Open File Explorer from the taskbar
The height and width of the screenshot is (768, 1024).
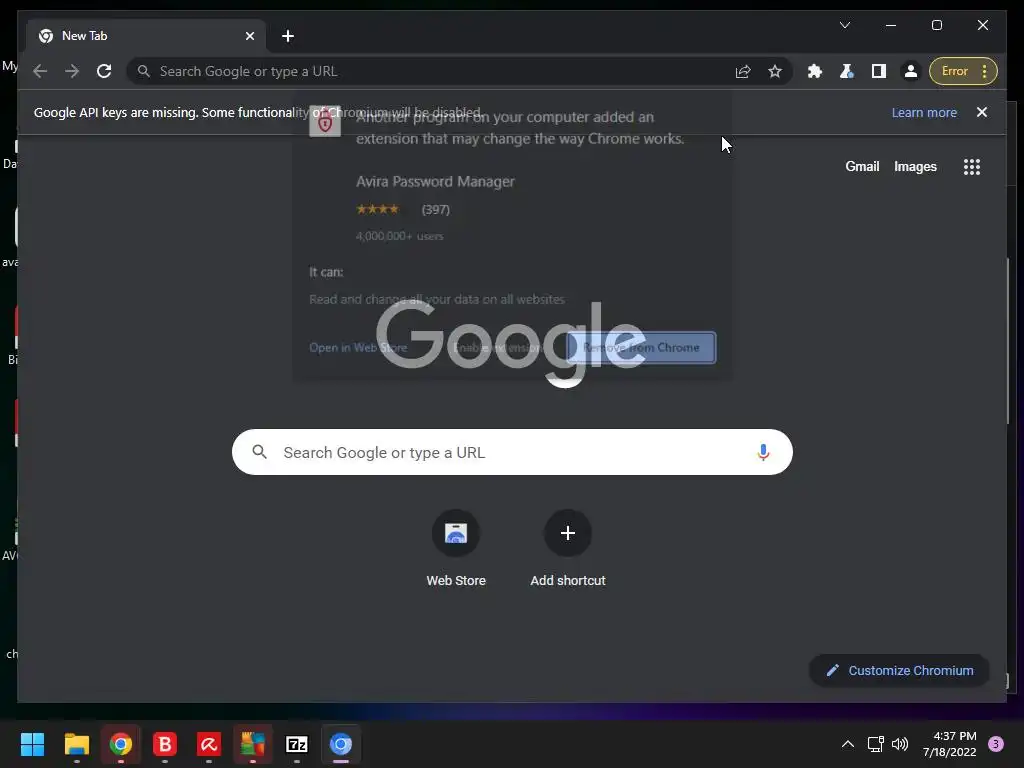tap(76, 744)
